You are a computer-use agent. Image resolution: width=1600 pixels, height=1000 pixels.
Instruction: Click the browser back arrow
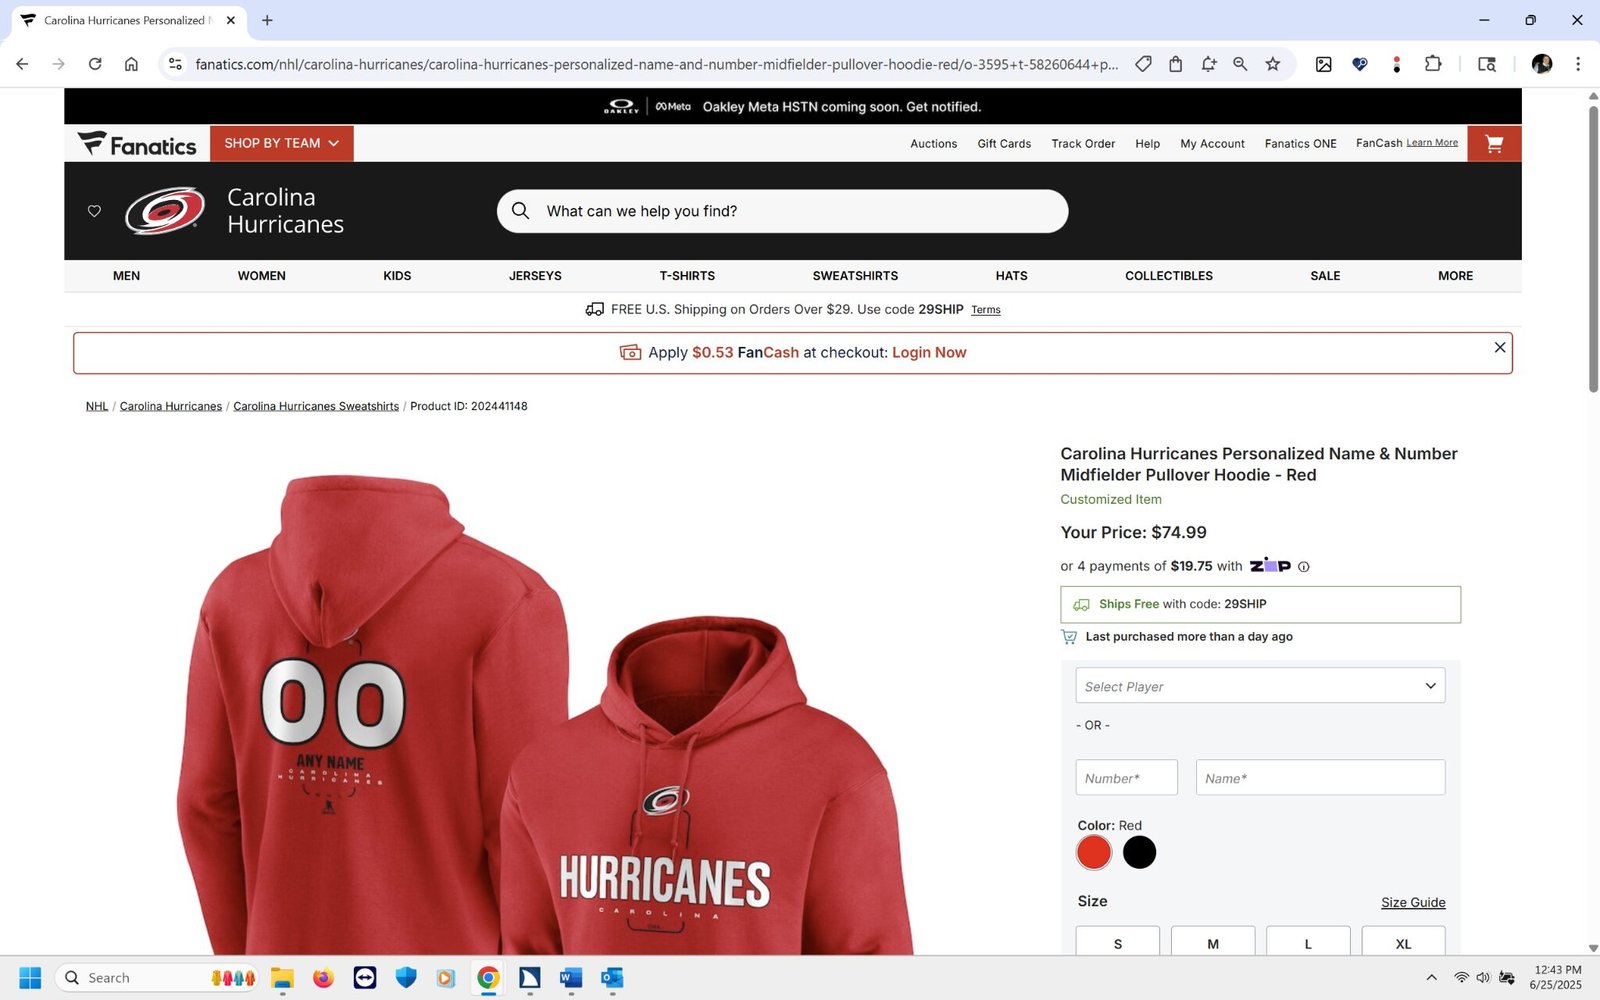point(22,64)
